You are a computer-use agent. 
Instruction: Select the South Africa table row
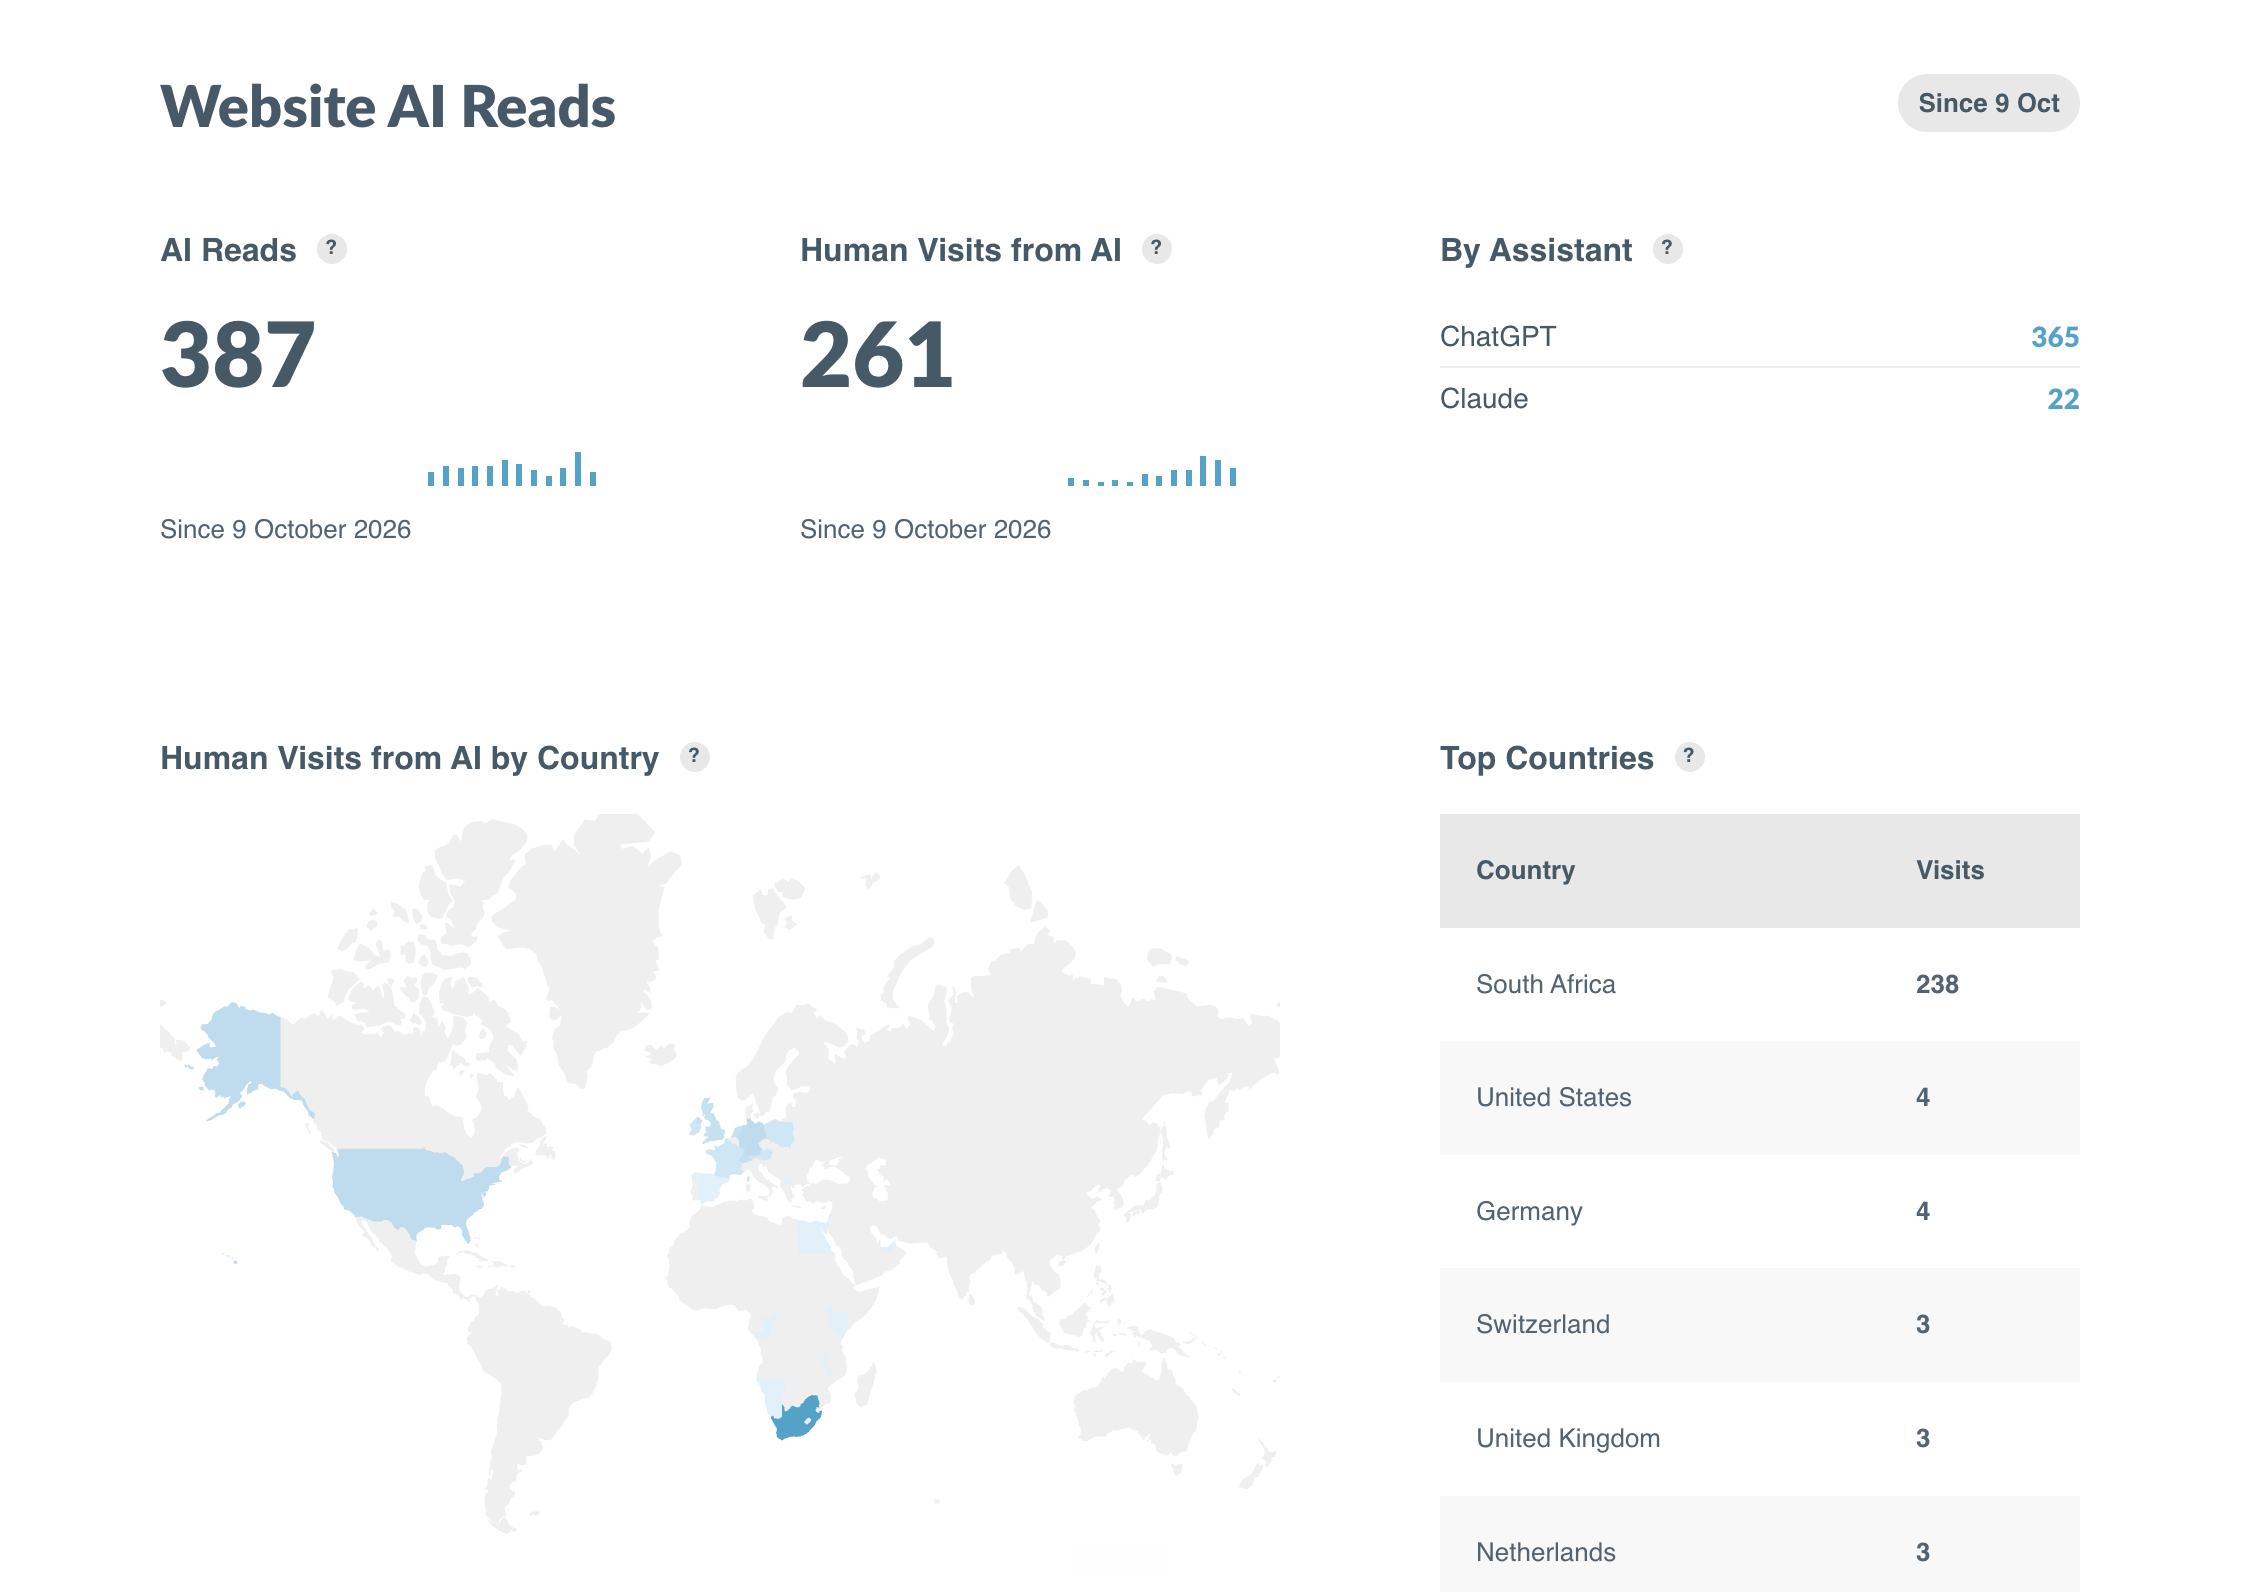(1759, 984)
